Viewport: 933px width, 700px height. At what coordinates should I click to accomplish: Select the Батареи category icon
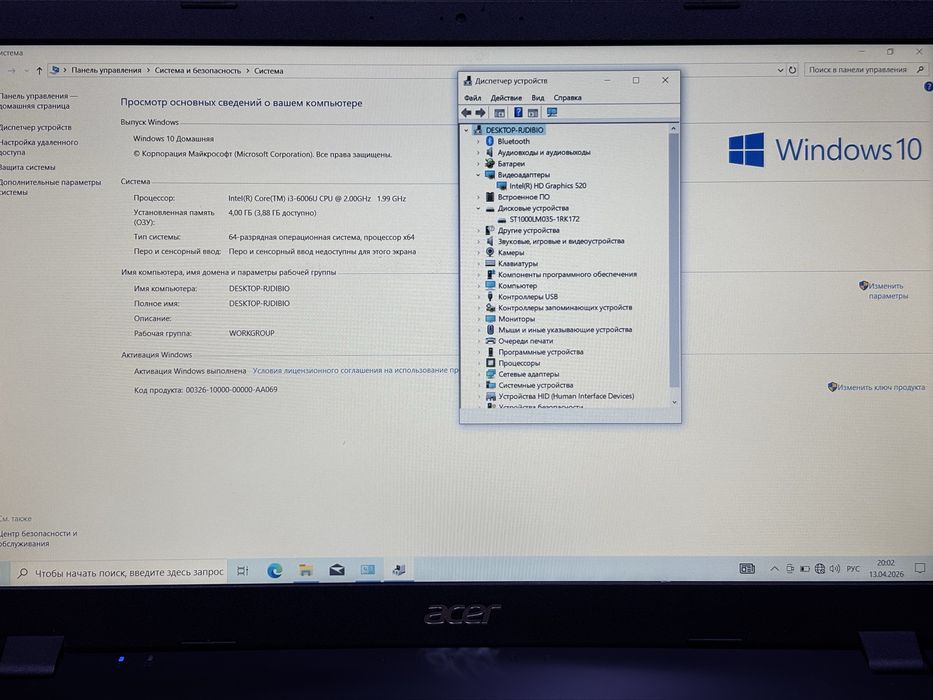click(490, 163)
